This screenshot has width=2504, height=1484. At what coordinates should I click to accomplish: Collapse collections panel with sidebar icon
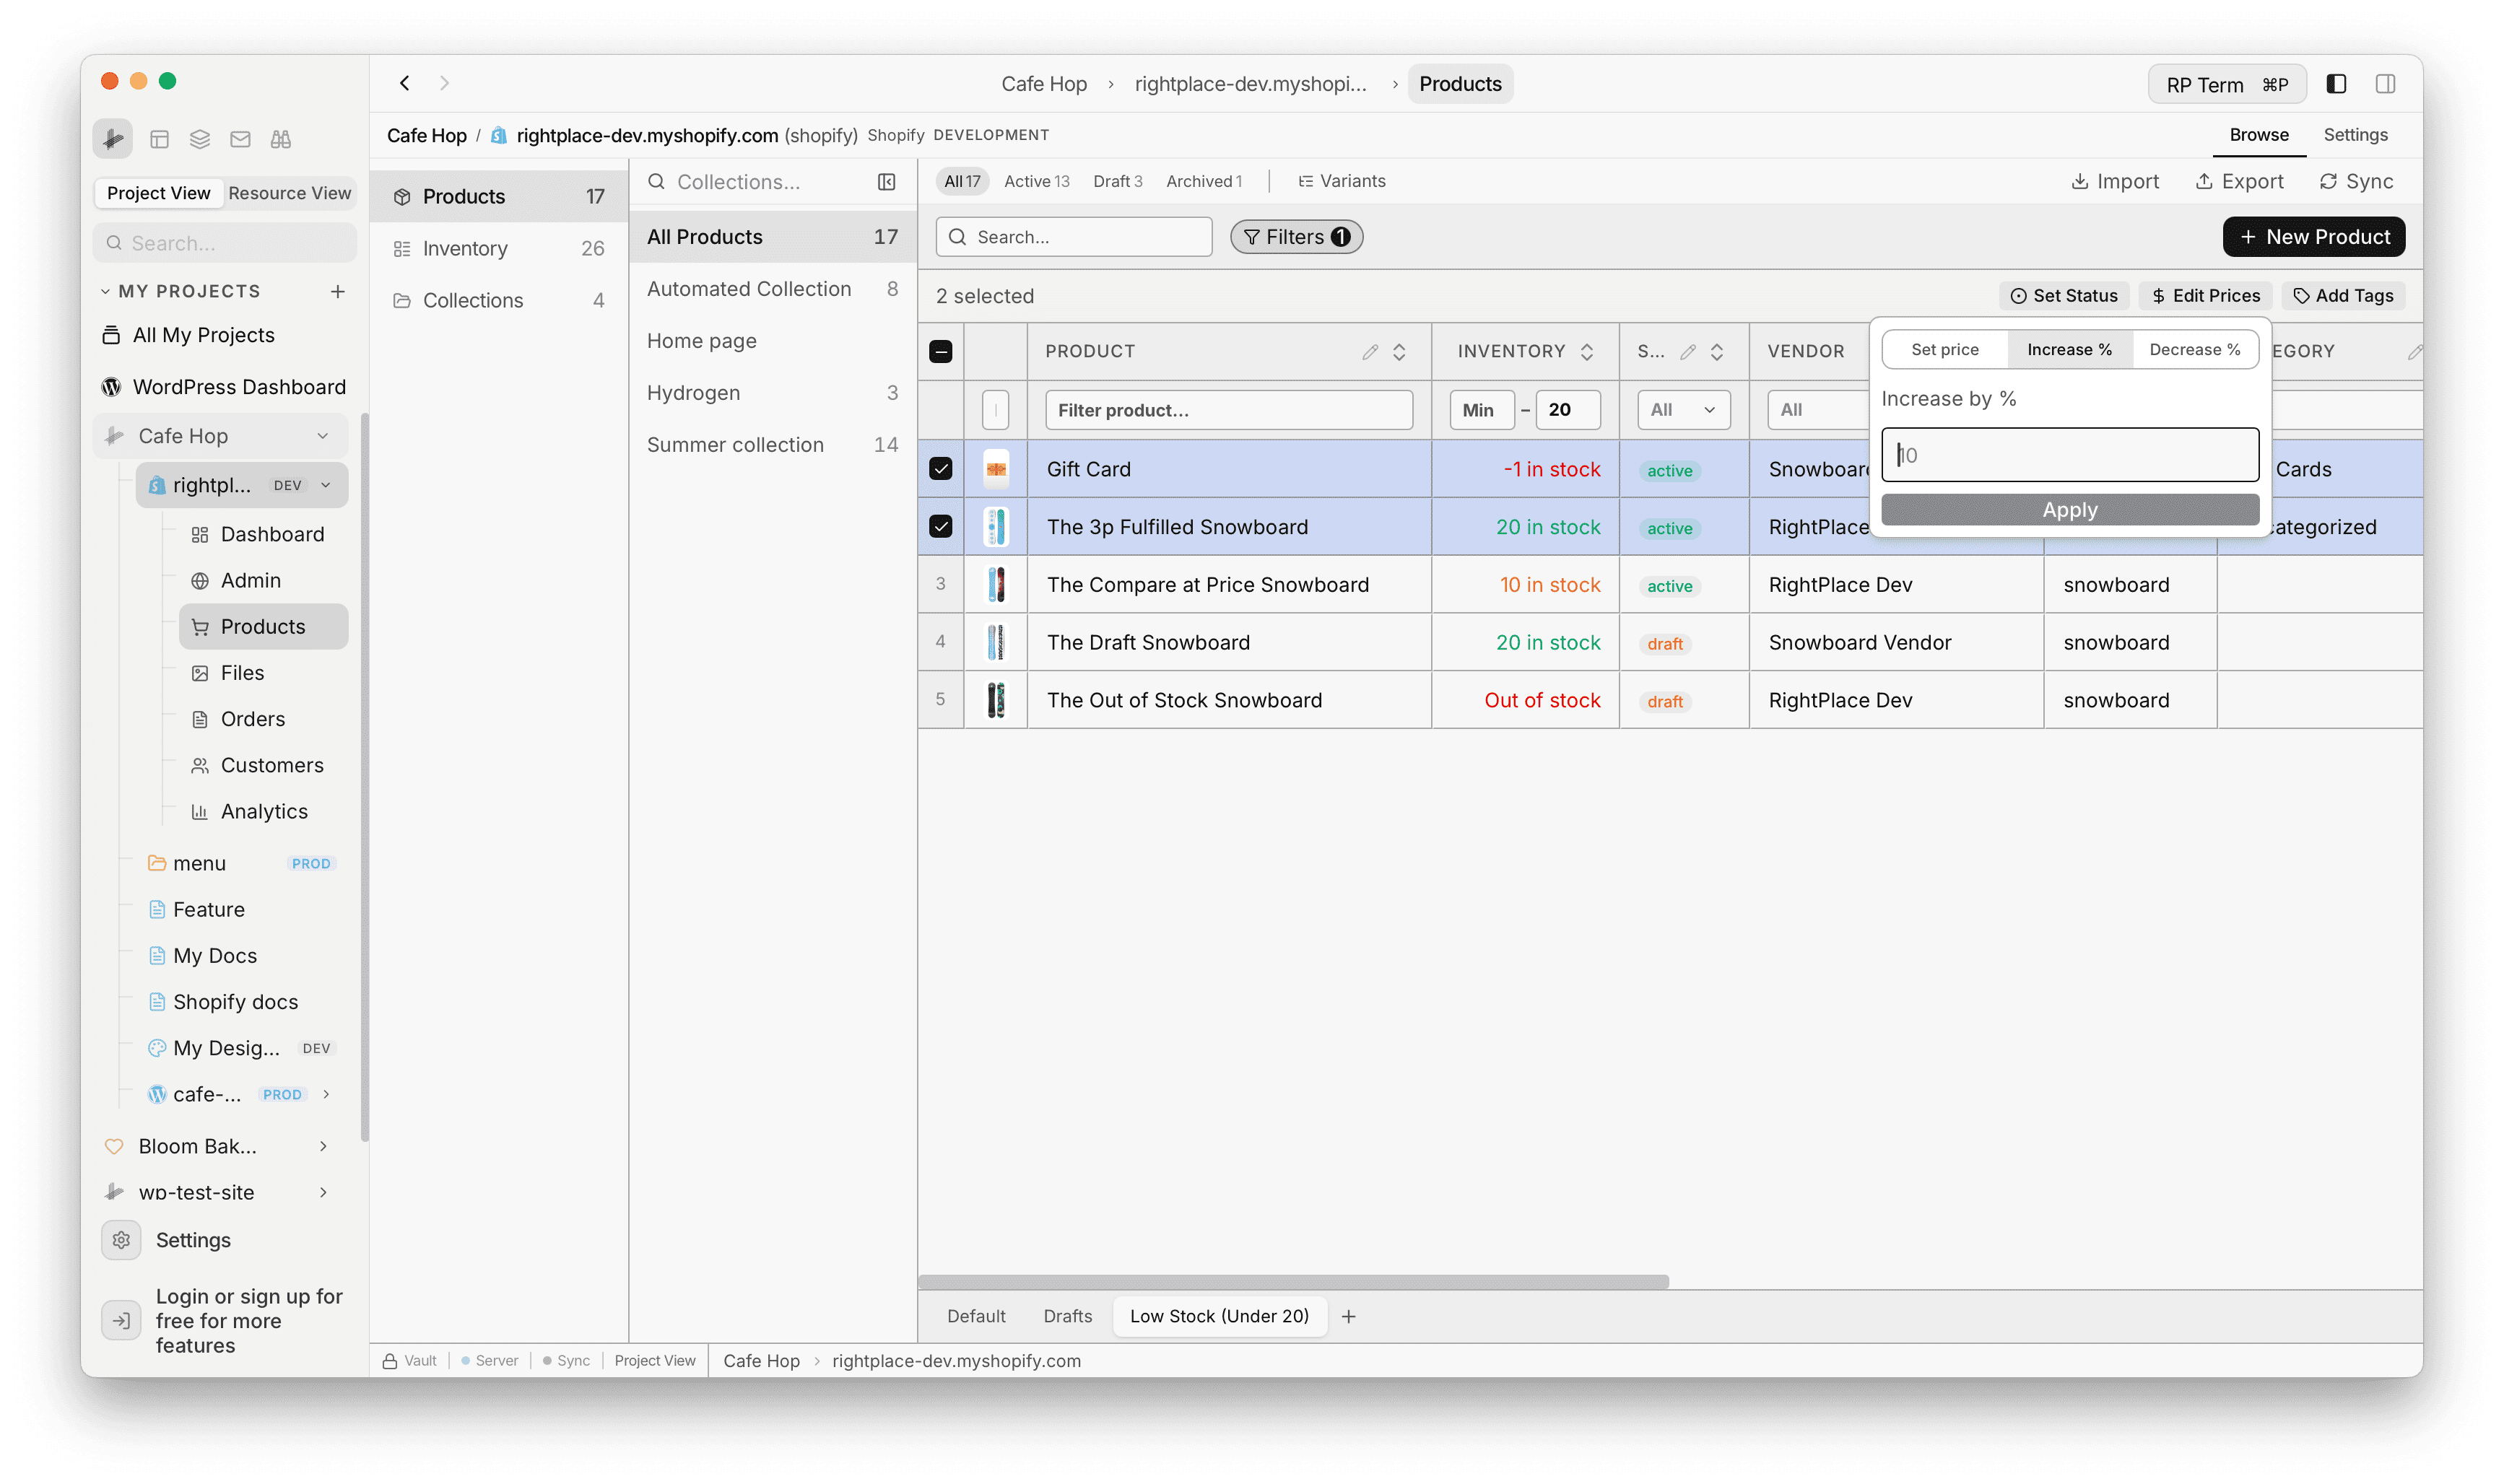point(886,182)
